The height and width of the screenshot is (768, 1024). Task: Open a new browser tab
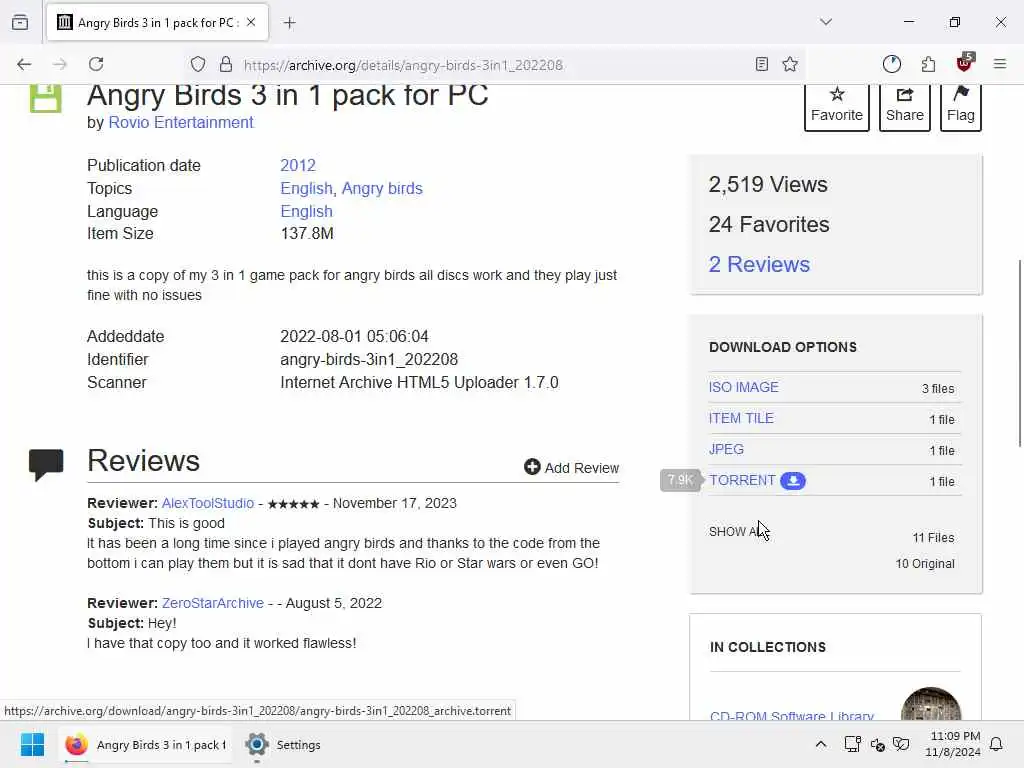(x=290, y=23)
